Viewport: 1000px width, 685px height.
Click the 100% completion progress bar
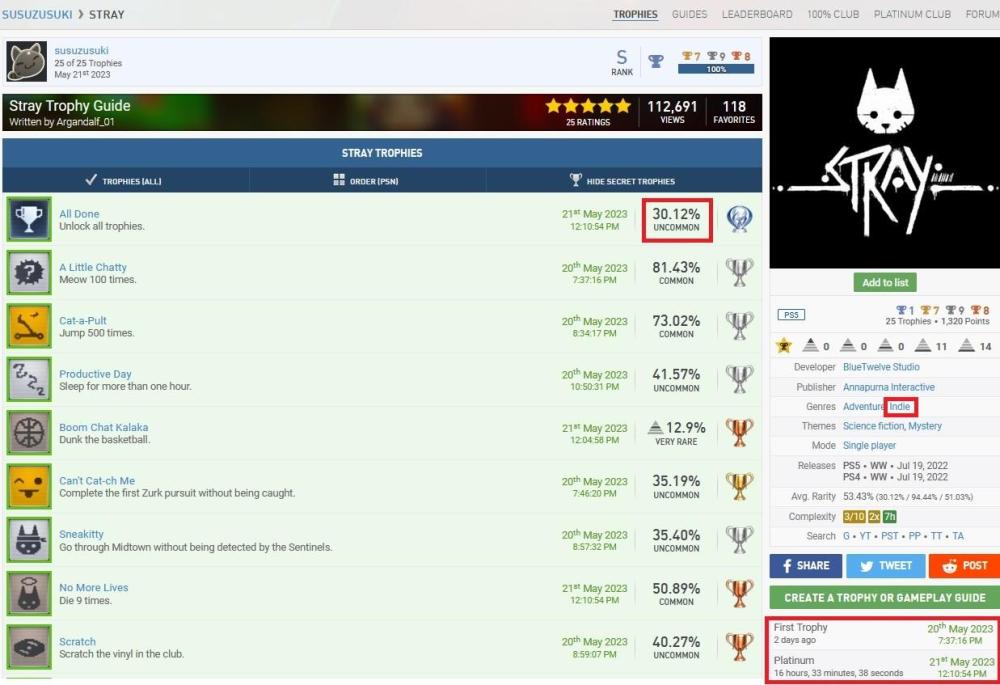716,69
